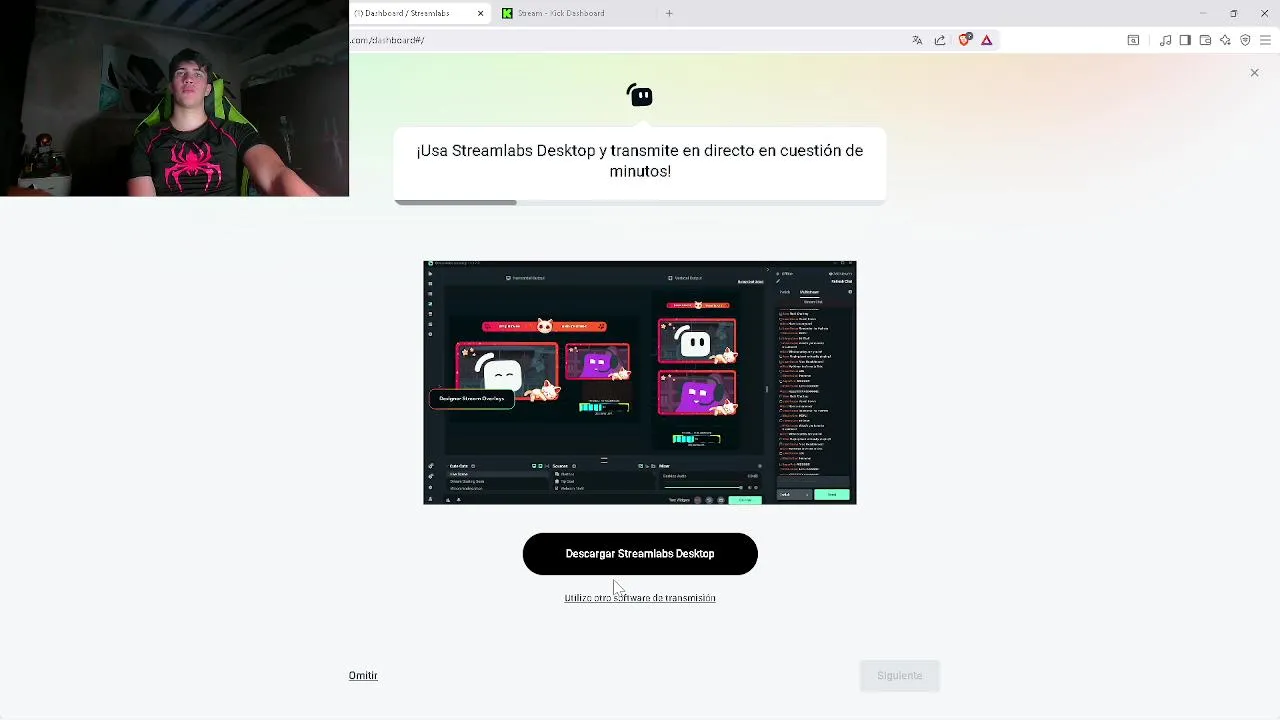1280x720 pixels.
Task: Open a new browser tab
Action: [669, 13]
